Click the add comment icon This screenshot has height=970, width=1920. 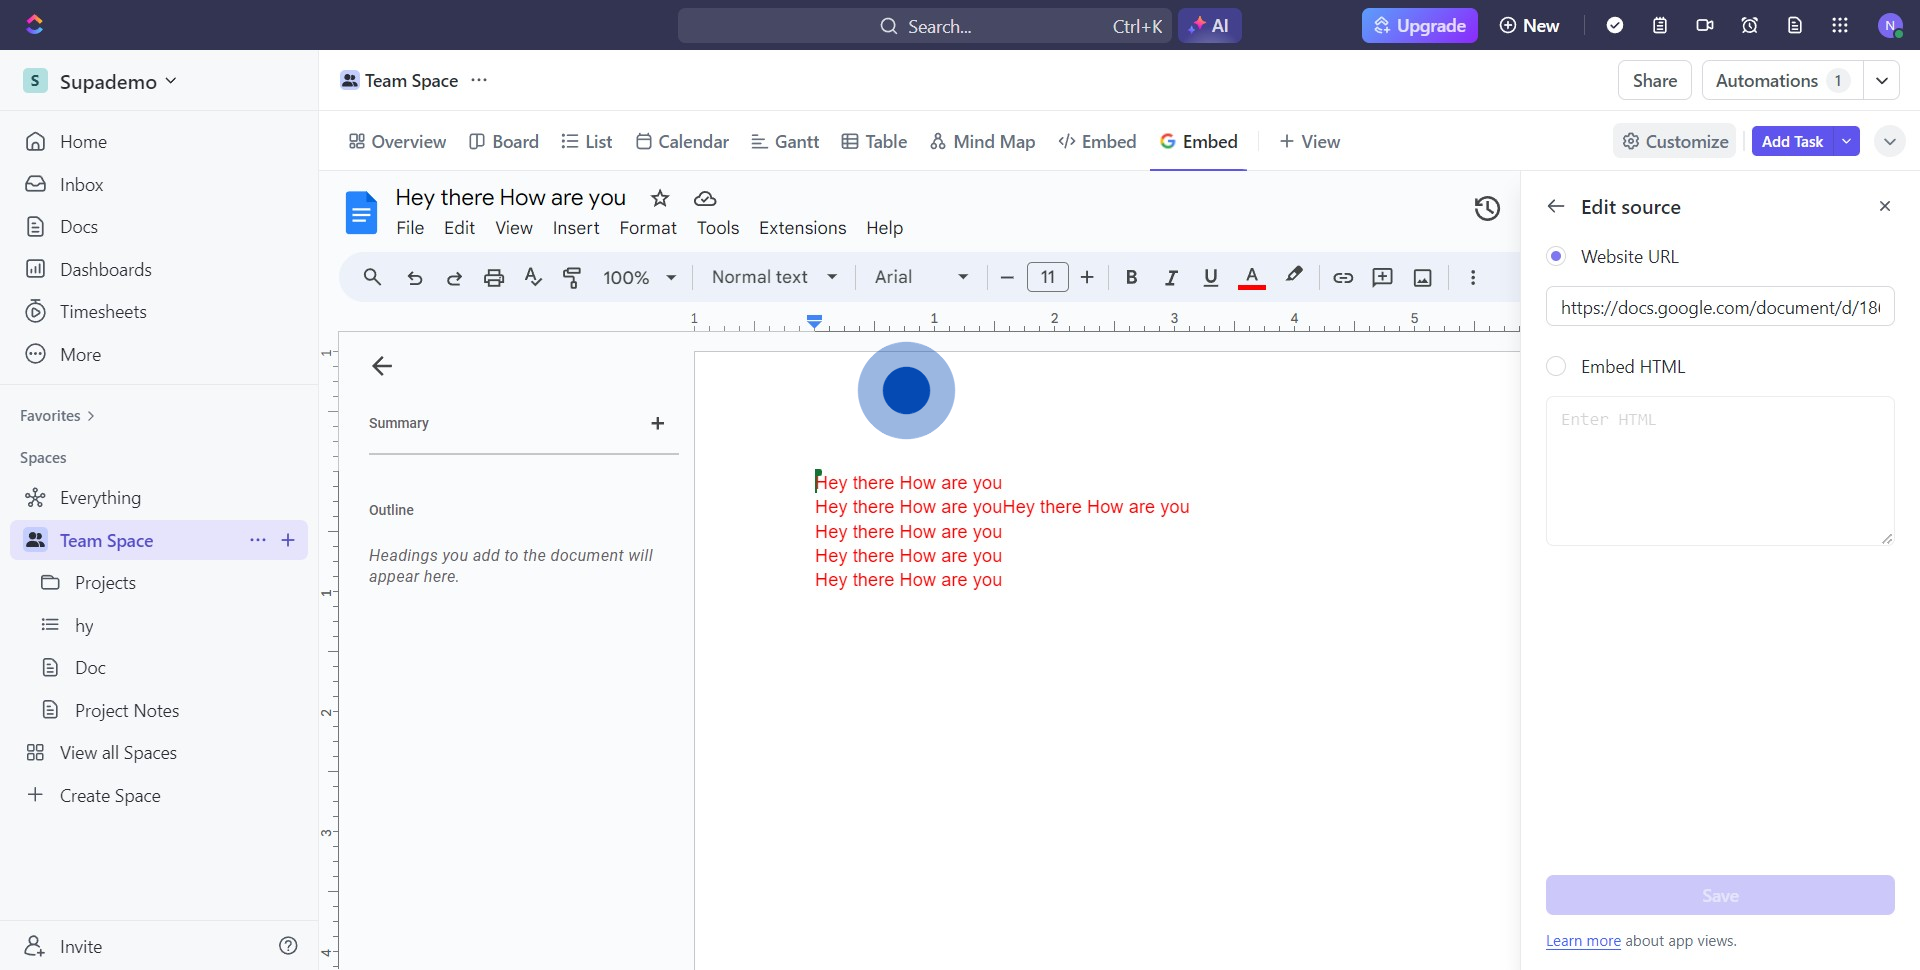[1383, 278]
